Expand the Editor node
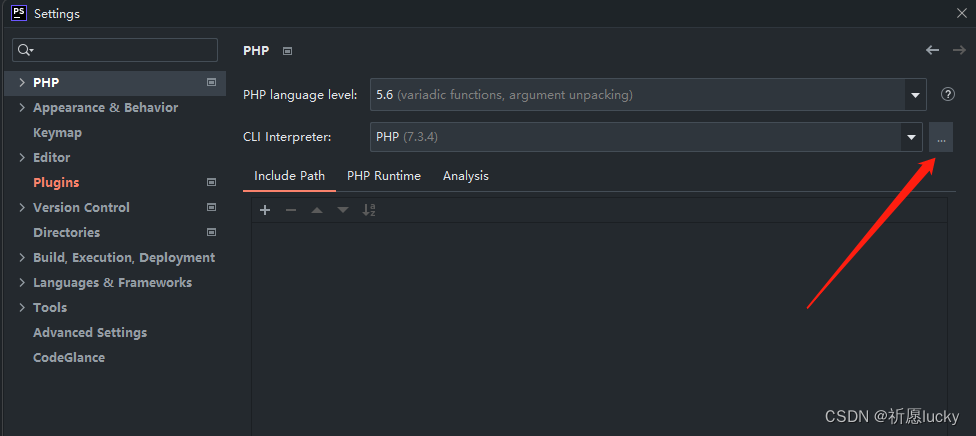Screen dimensions: 976x436 pos(22,158)
